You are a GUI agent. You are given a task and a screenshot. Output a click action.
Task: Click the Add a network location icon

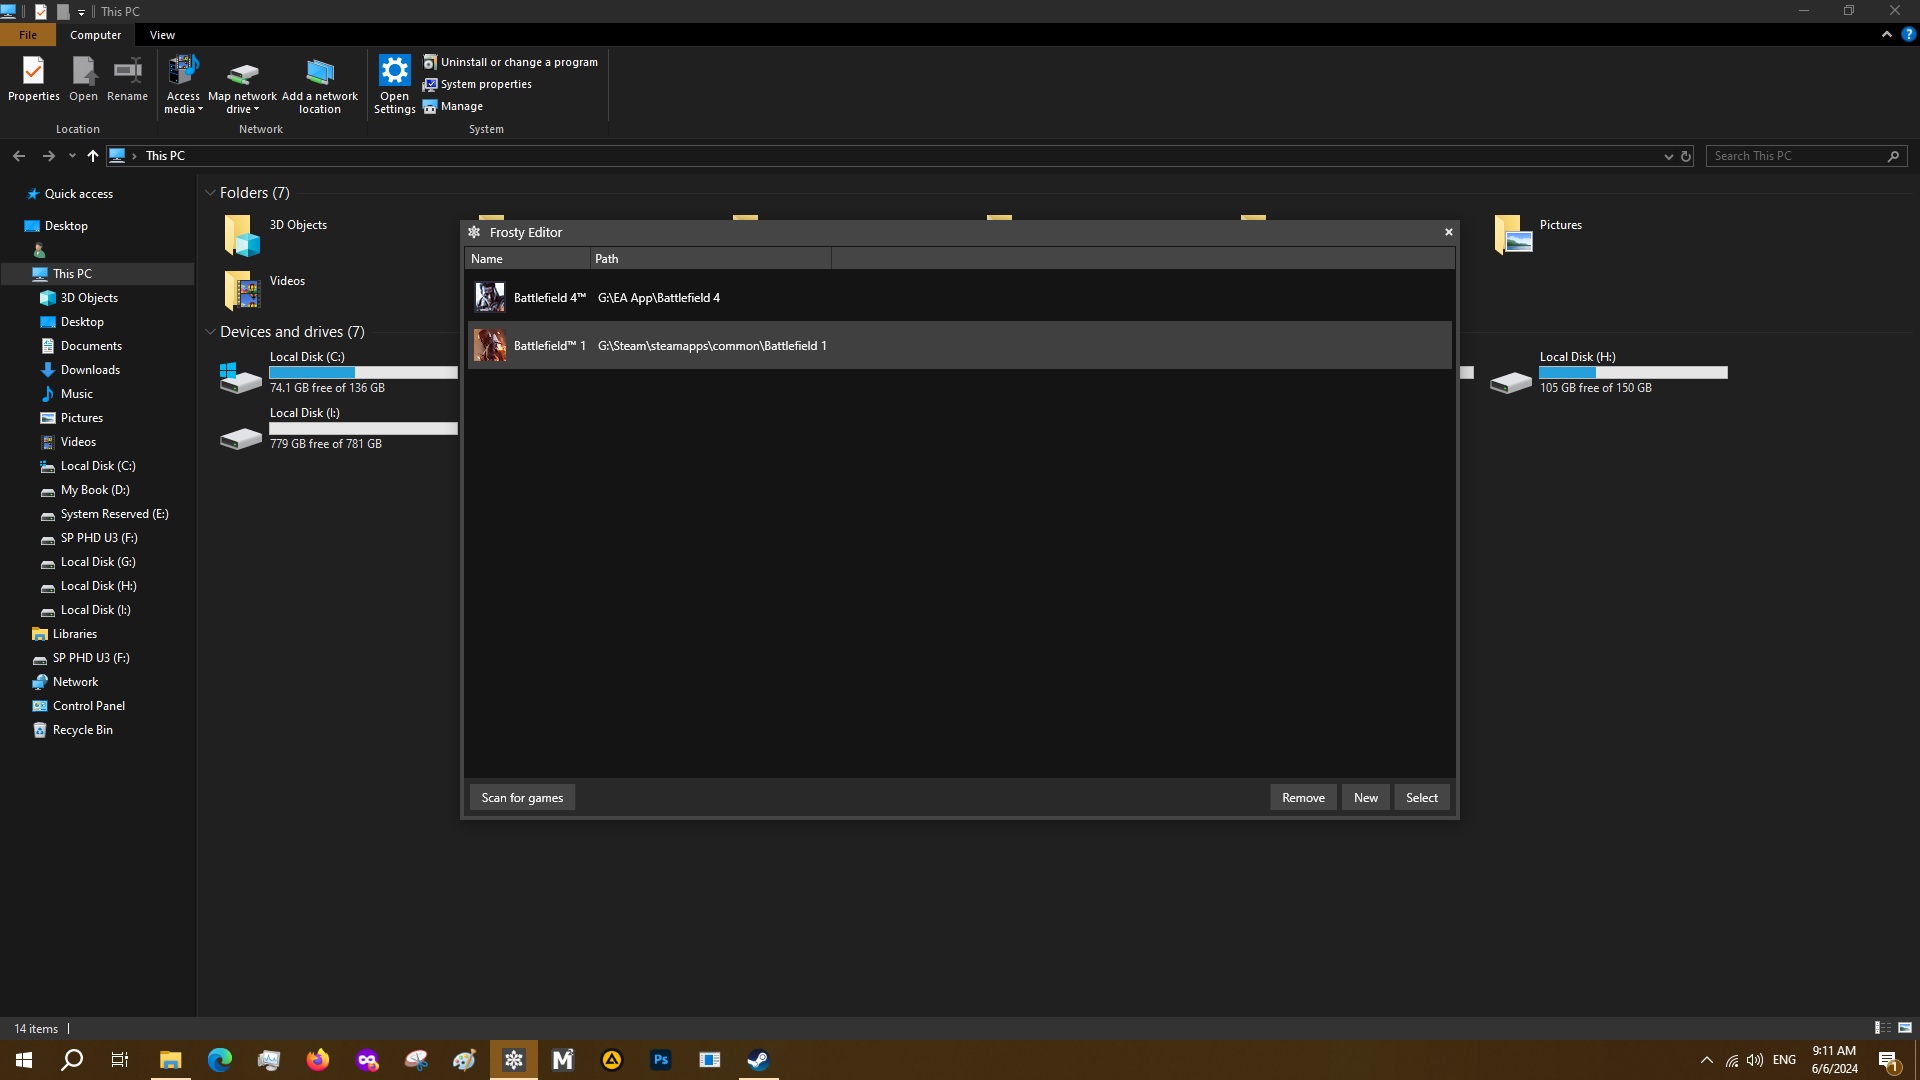coord(320,72)
